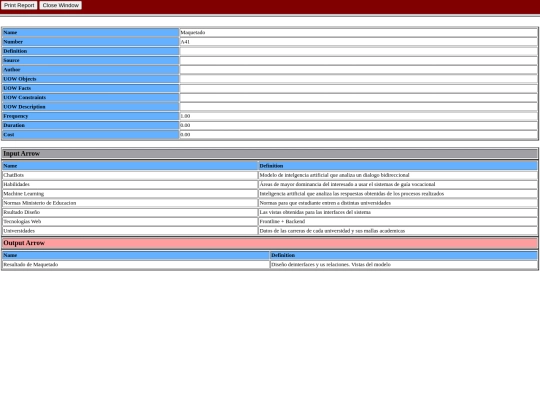Click the 'Output Arrow' section header

pyautogui.click(x=270, y=243)
